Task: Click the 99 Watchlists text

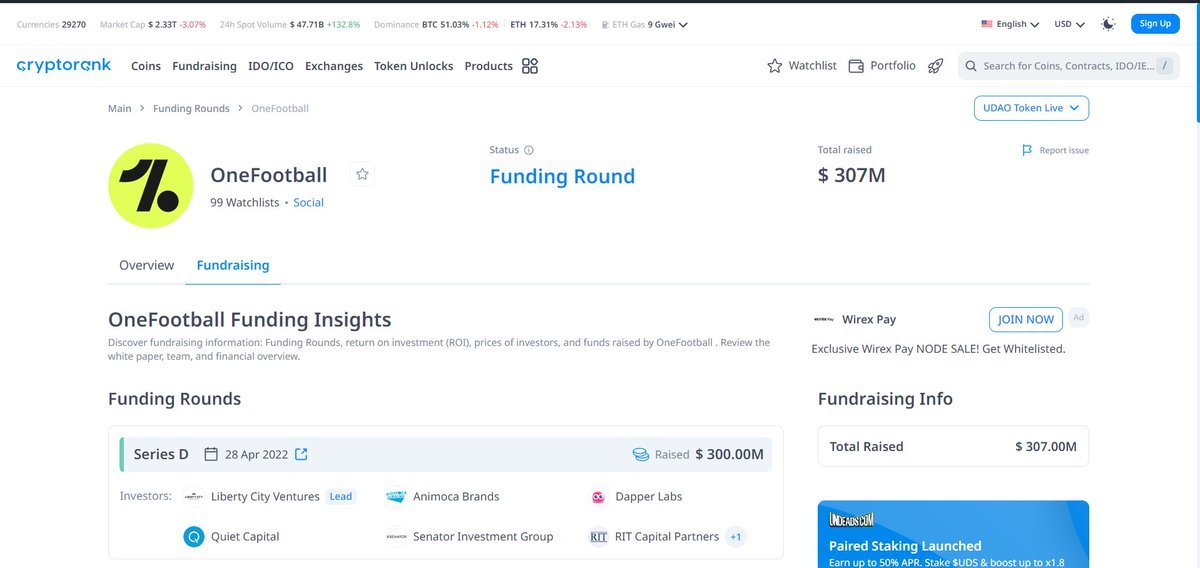Action: tap(245, 202)
